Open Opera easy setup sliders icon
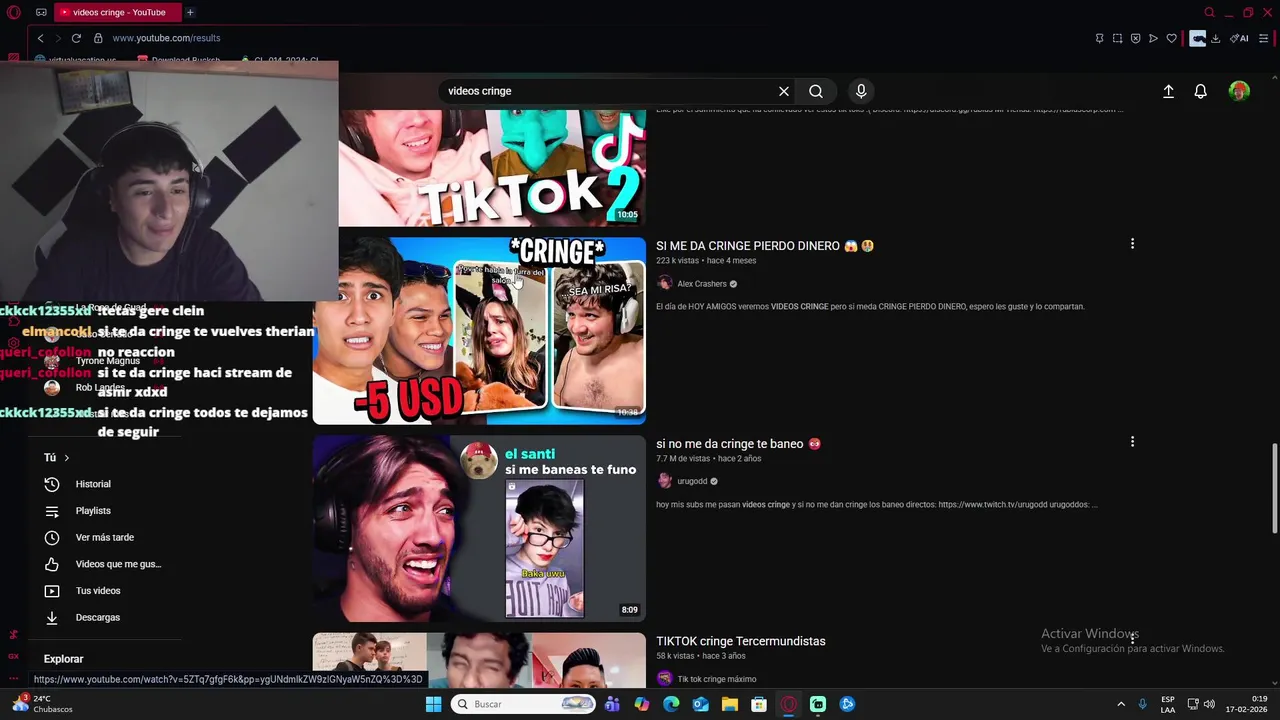The width and height of the screenshot is (1280, 720). (x=1264, y=38)
